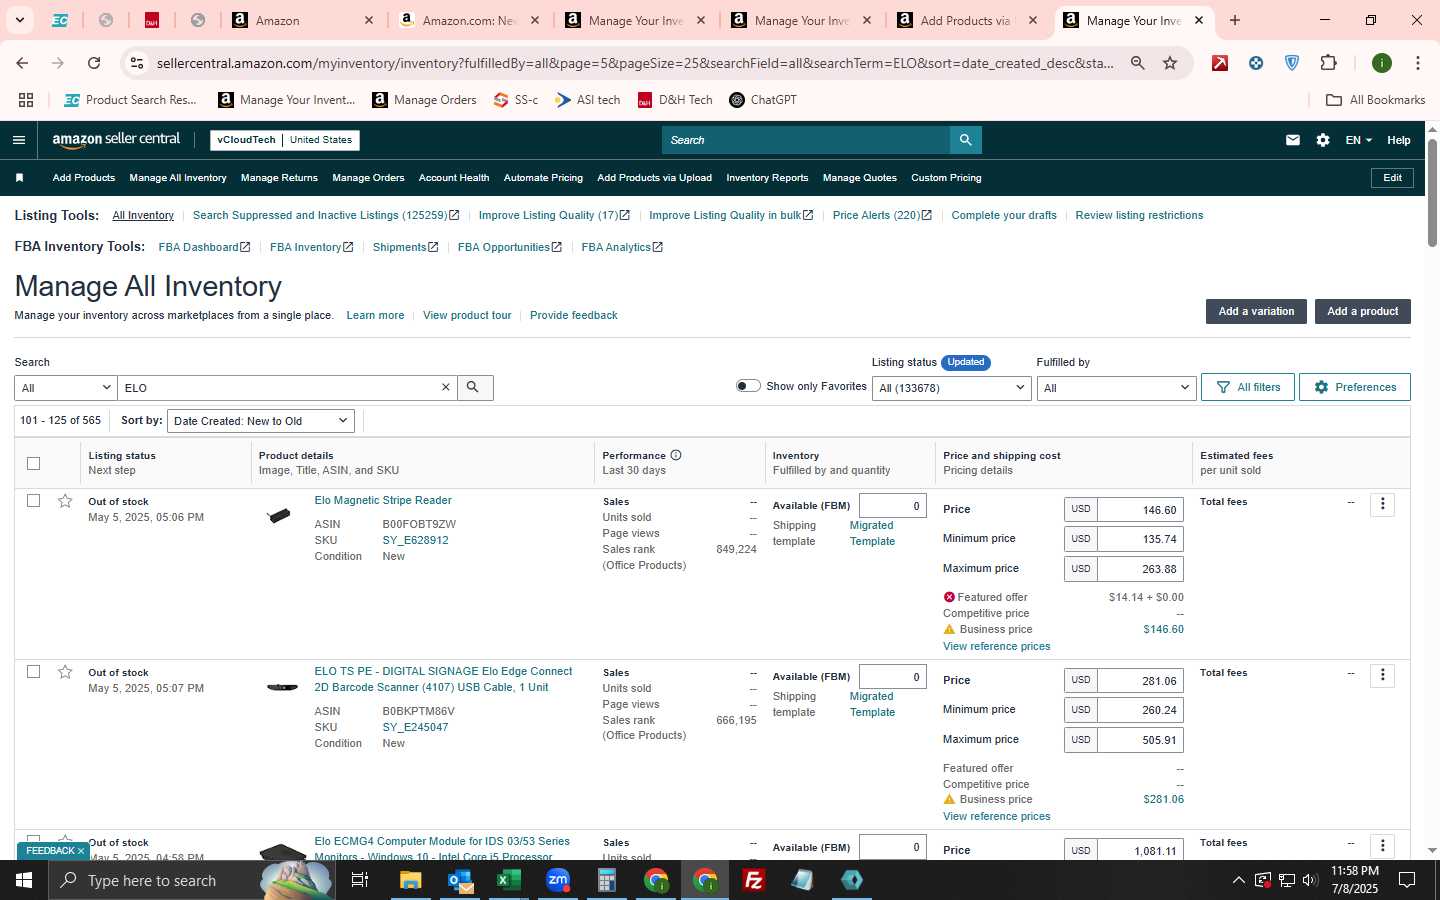
Task: Open the Sort by Date Created dropdown
Action: click(260, 421)
